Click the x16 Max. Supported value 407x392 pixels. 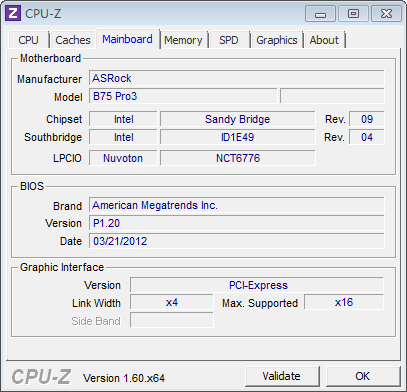(344, 302)
